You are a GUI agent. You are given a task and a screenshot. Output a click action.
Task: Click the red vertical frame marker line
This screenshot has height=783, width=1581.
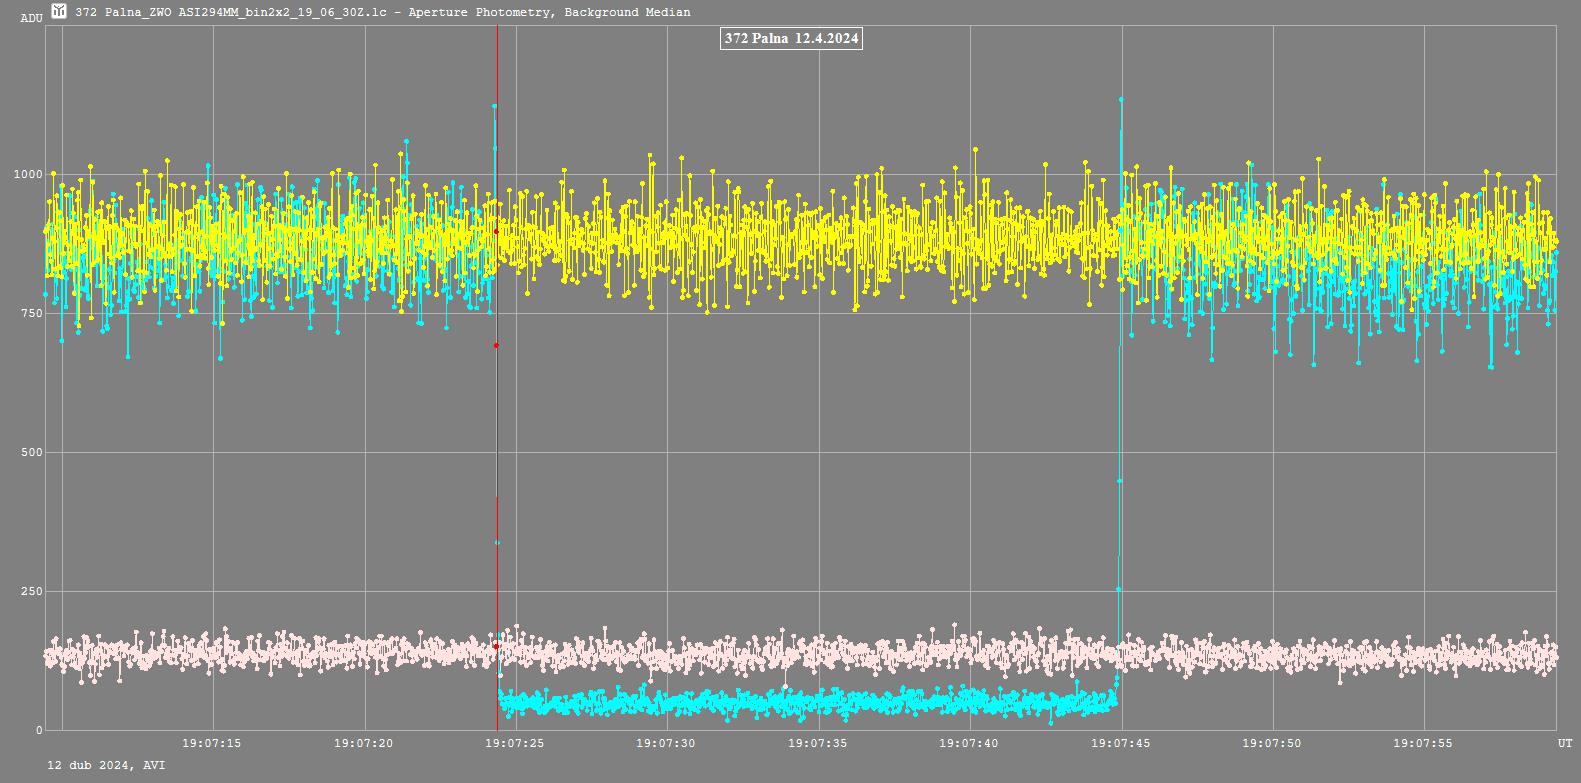(x=497, y=500)
